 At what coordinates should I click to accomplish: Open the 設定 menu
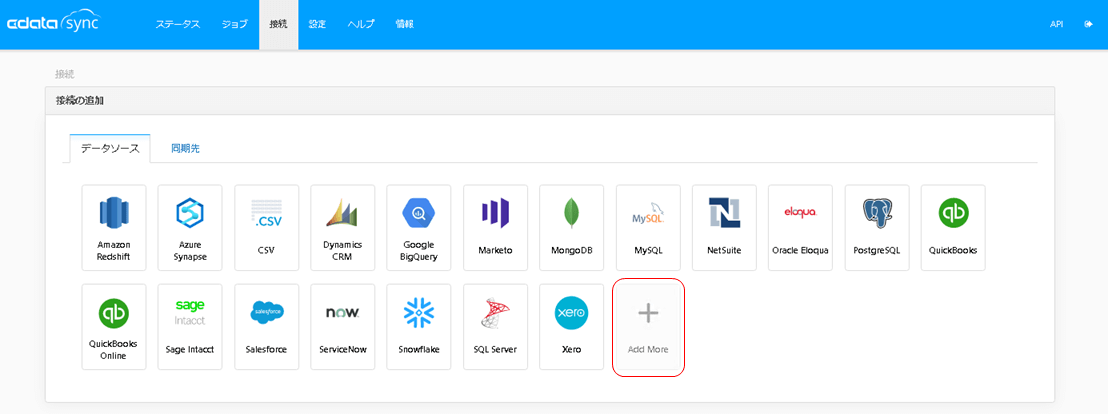(x=317, y=24)
